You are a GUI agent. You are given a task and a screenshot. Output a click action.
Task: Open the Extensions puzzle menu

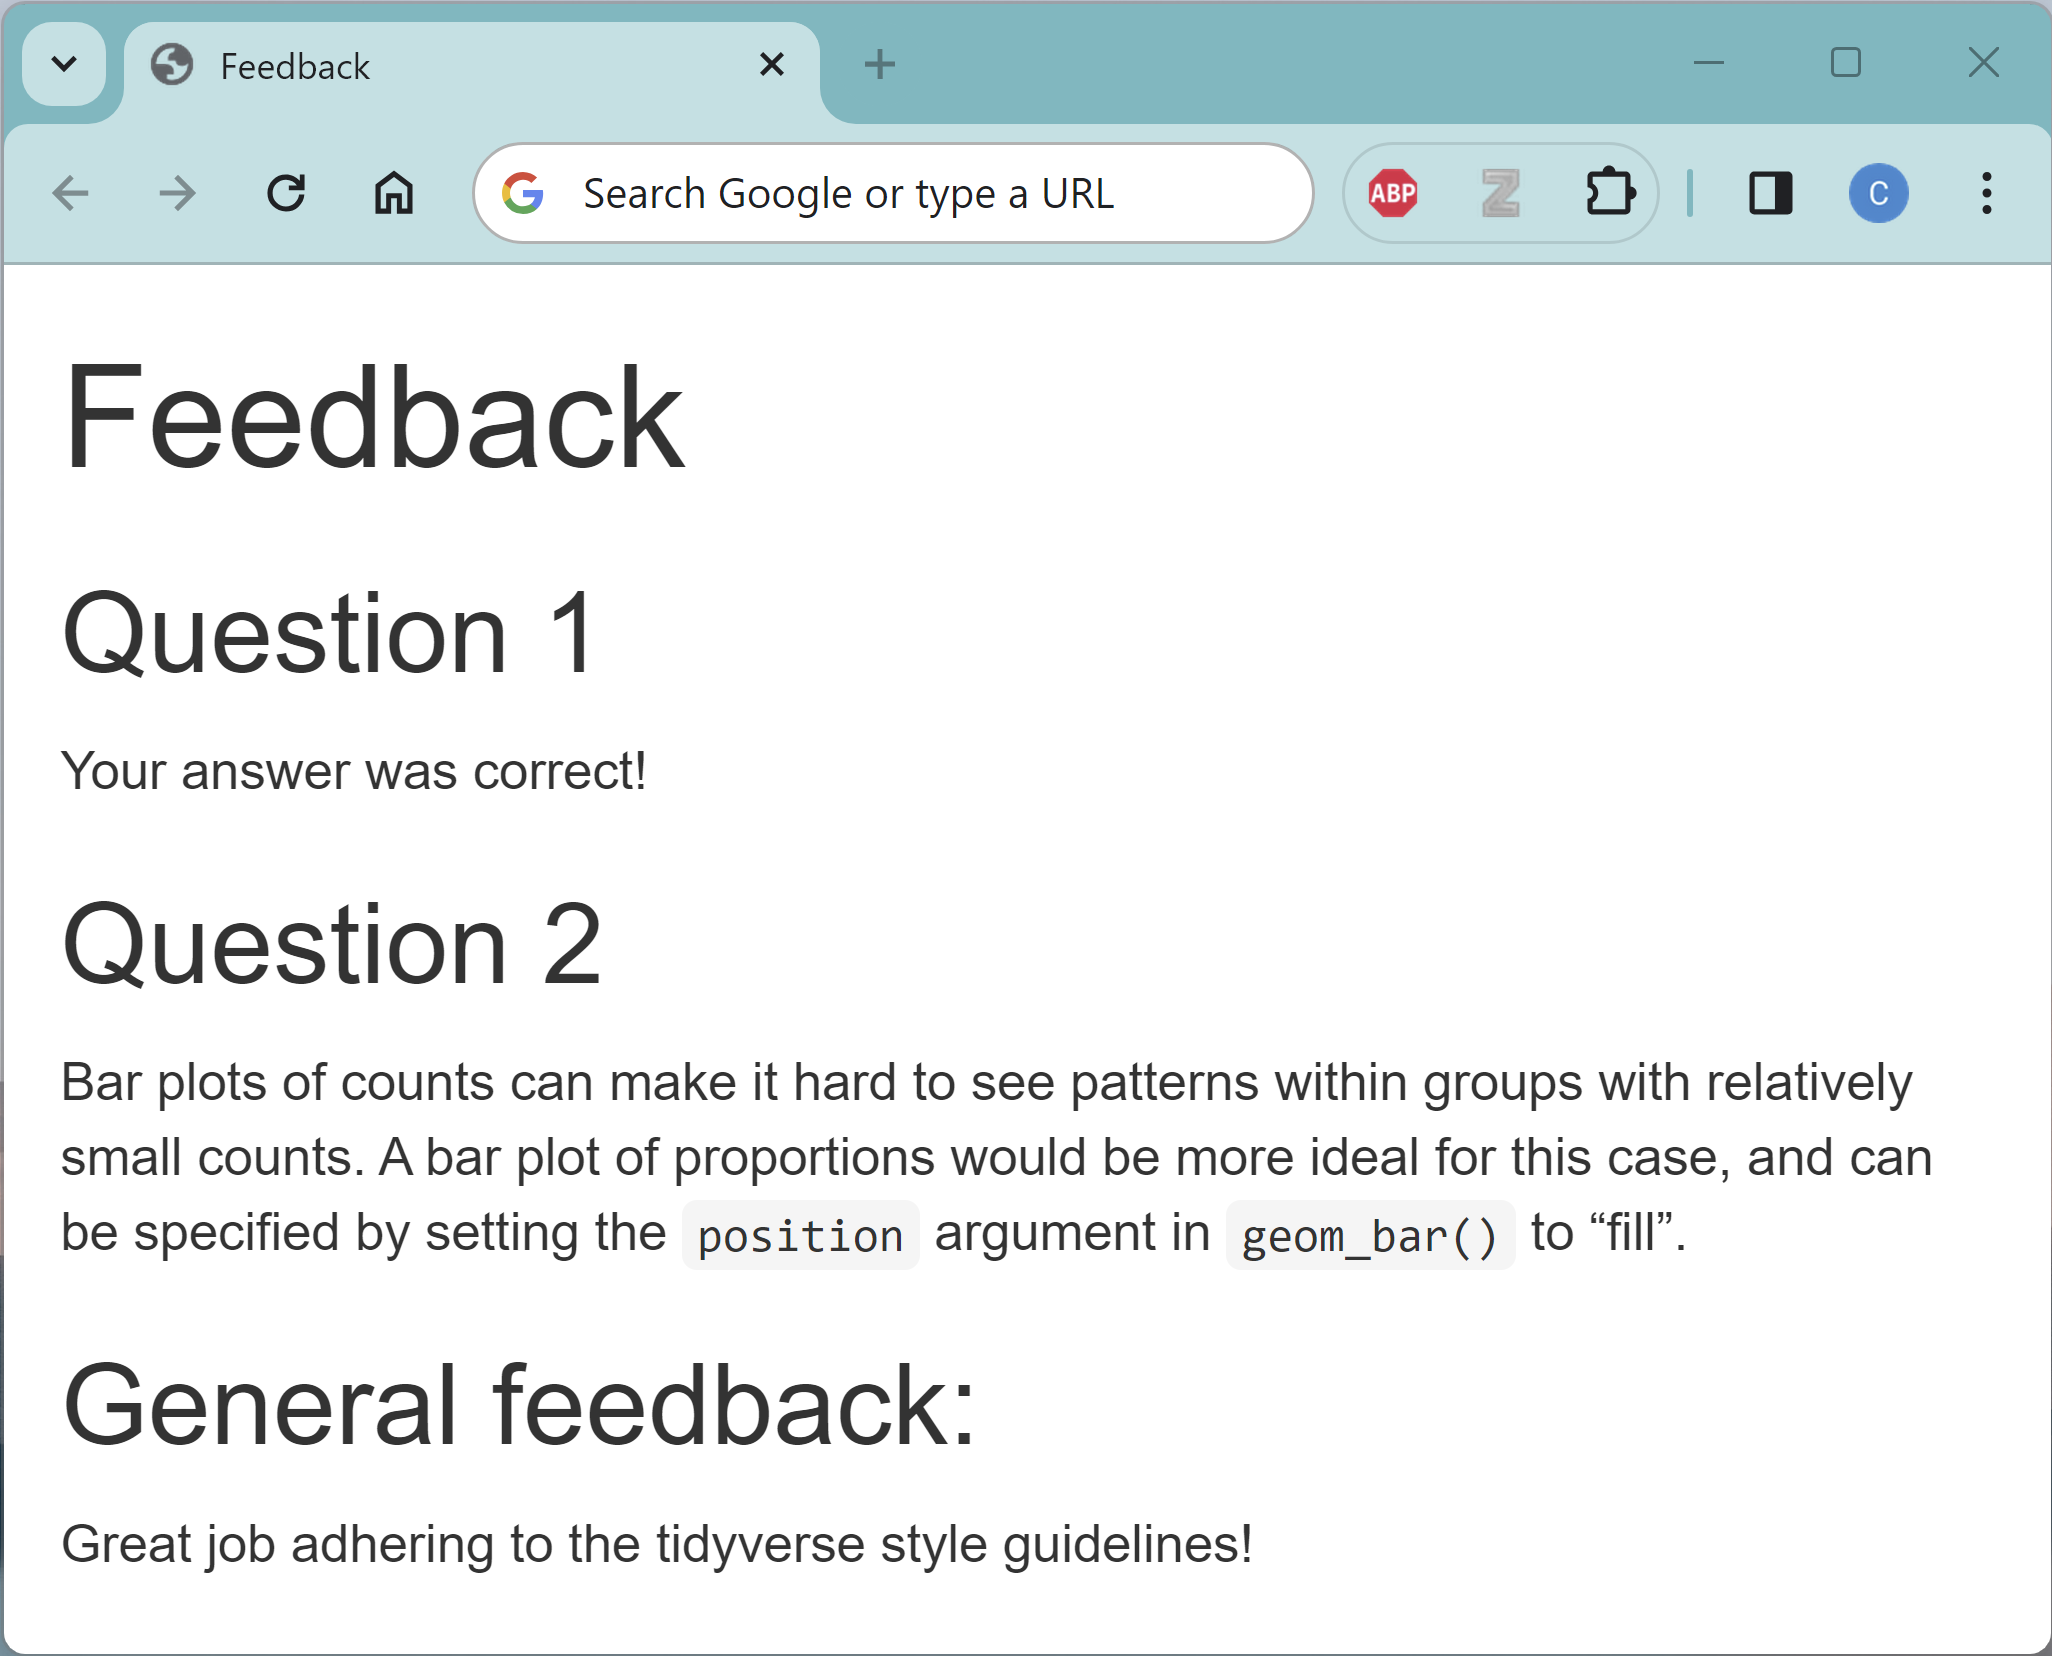pyautogui.click(x=1609, y=193)
